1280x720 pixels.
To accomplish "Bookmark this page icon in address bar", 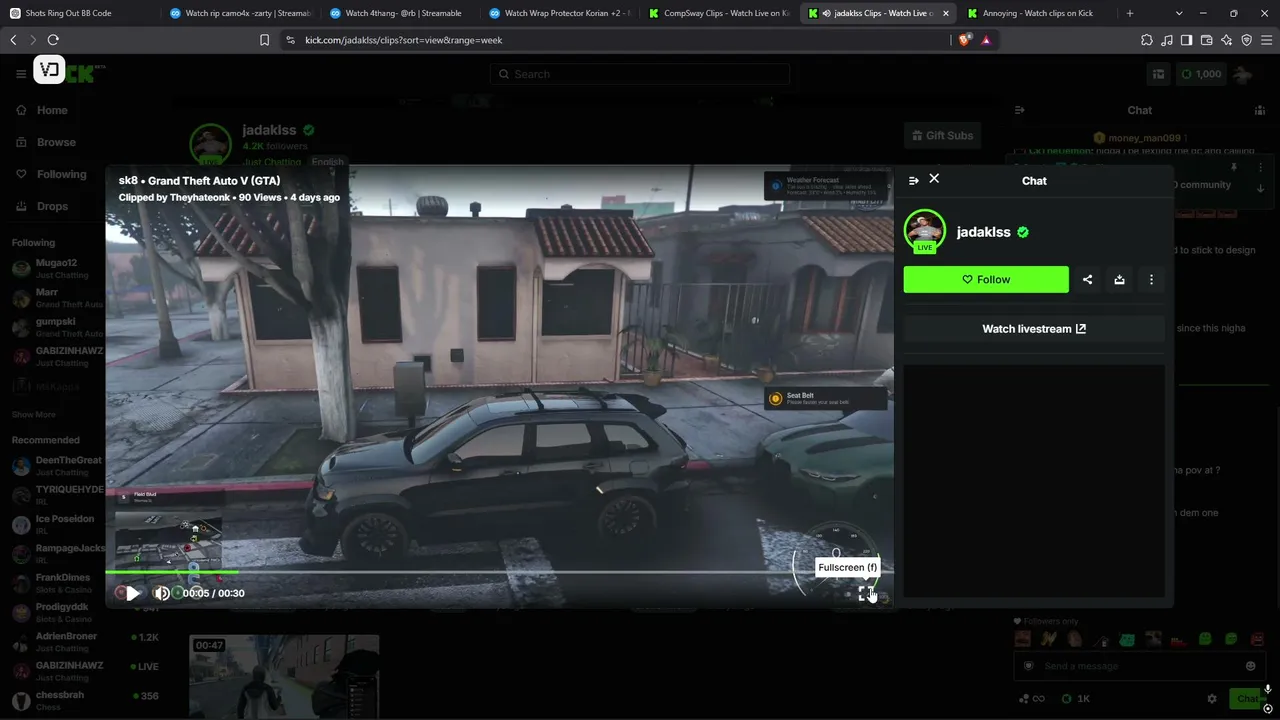I will 264,40.
